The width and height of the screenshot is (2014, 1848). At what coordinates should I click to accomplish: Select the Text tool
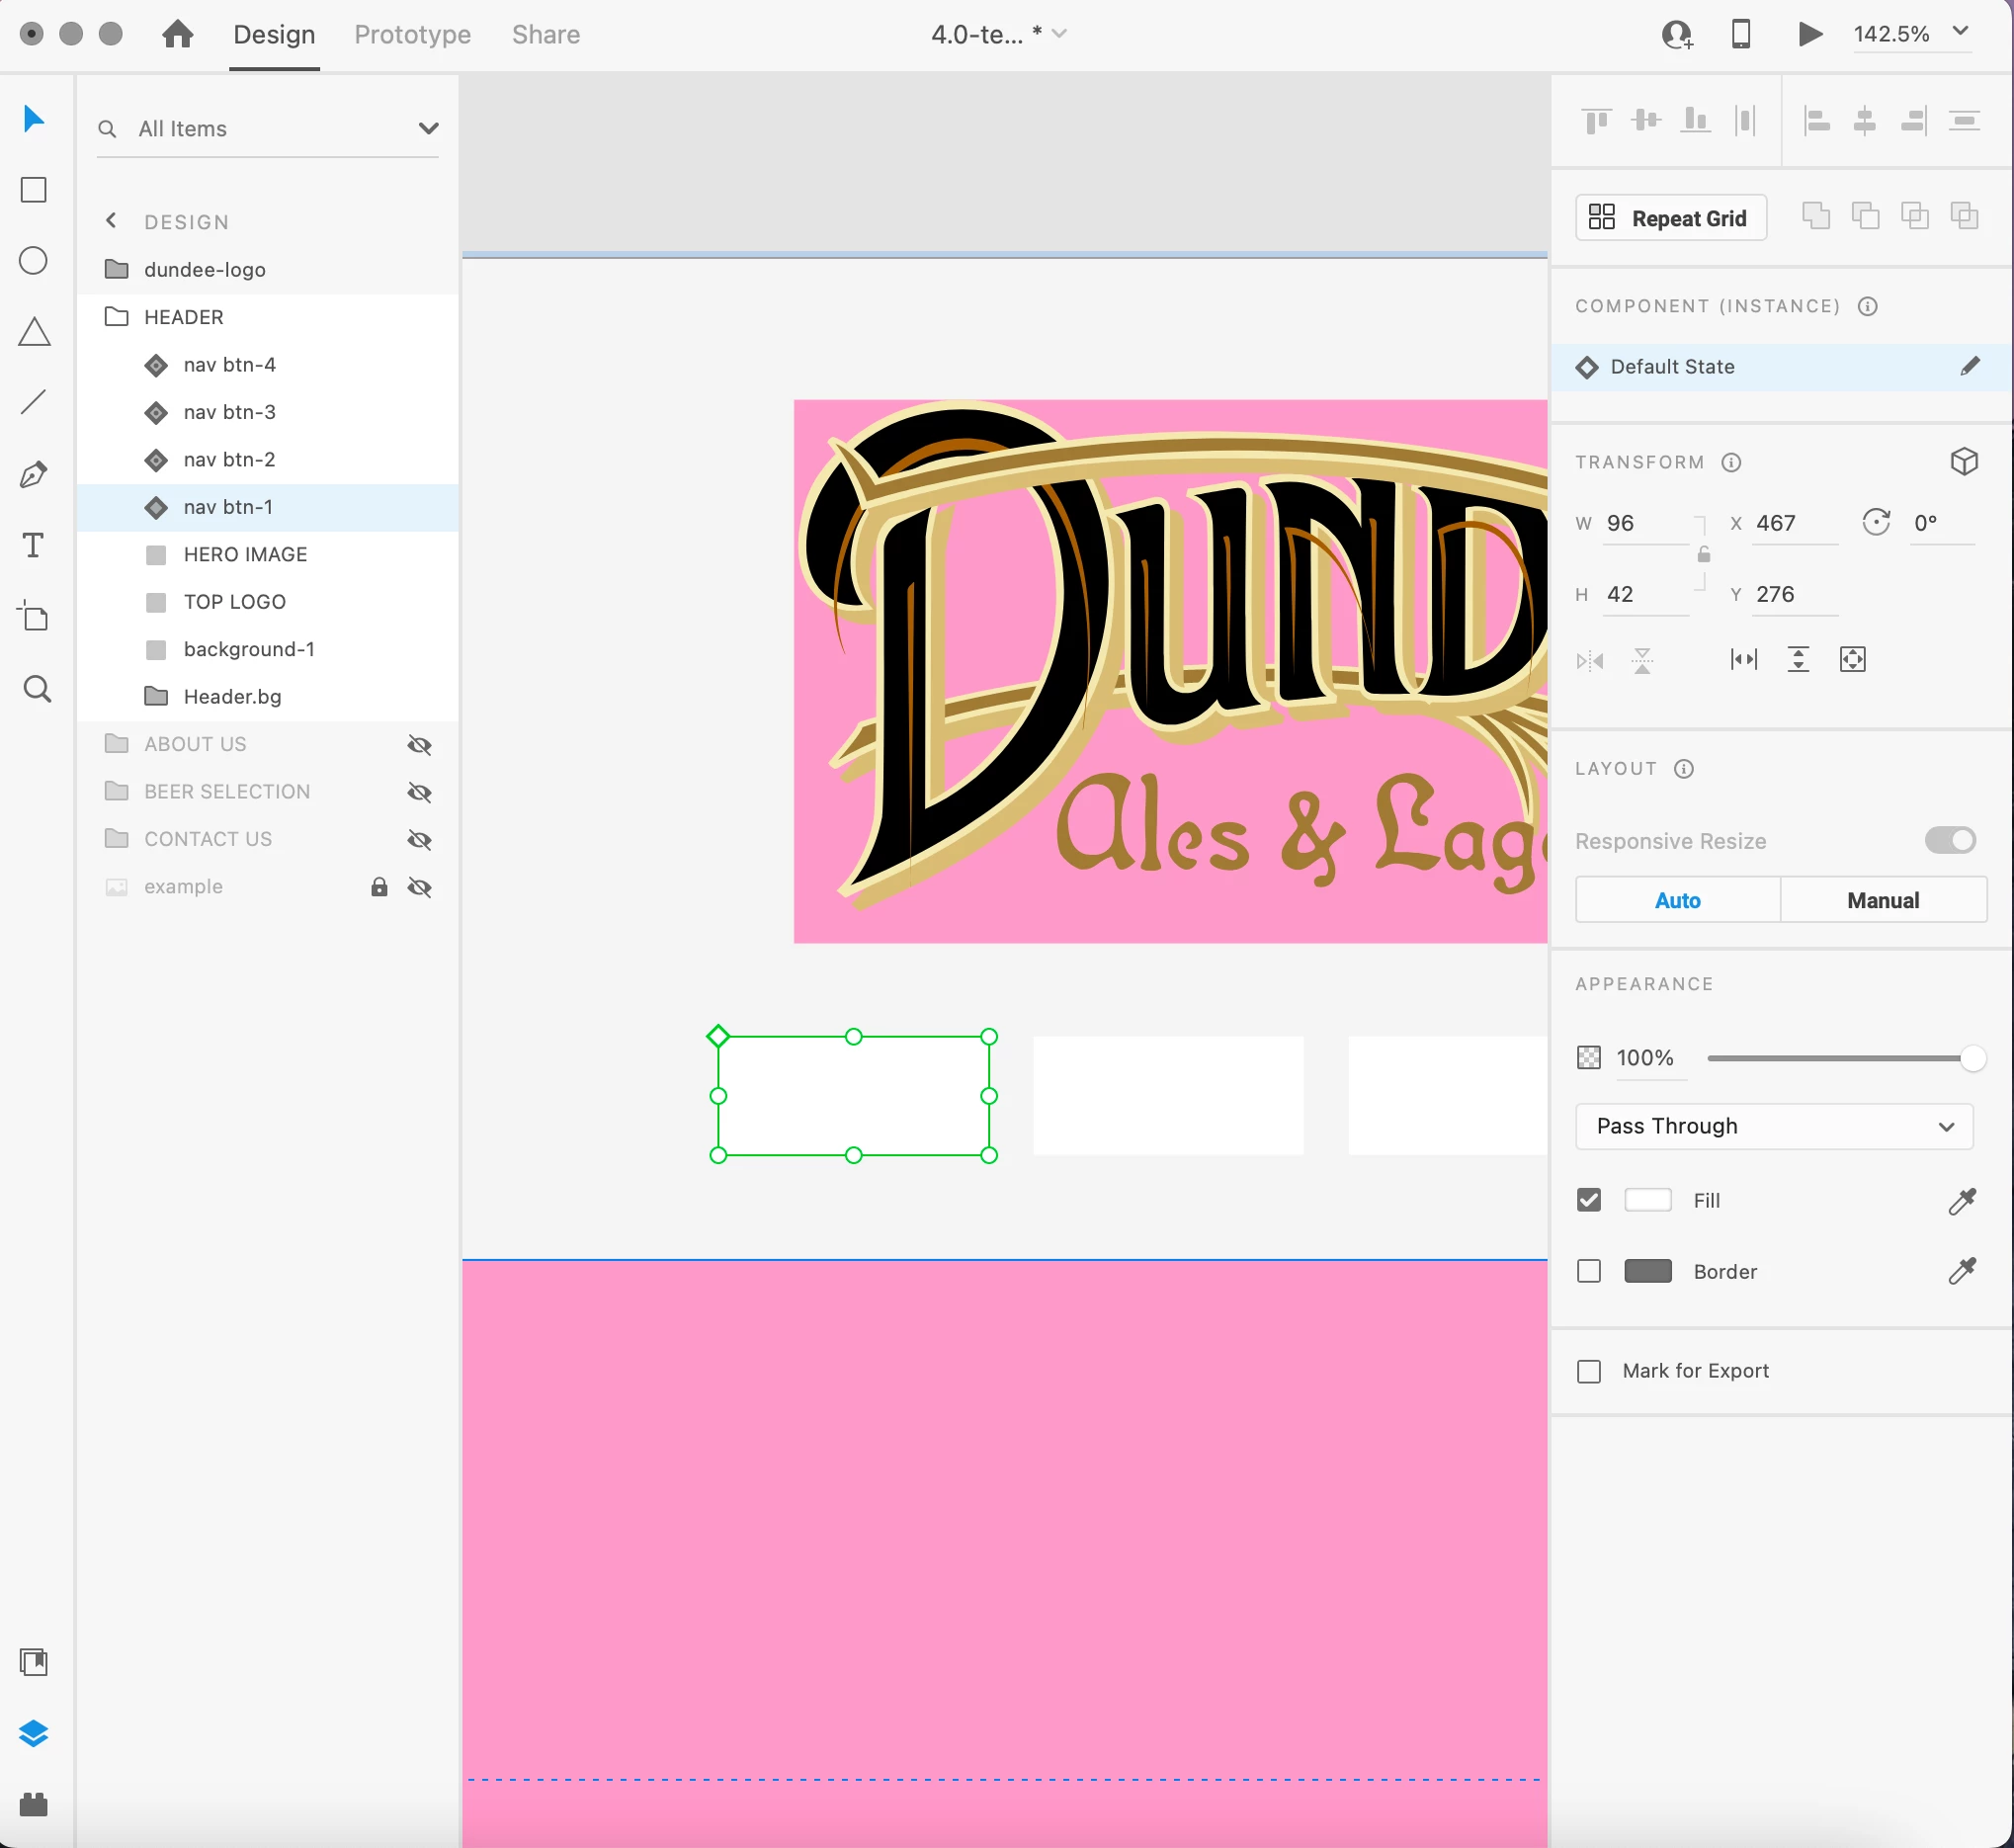coord(34,545)
